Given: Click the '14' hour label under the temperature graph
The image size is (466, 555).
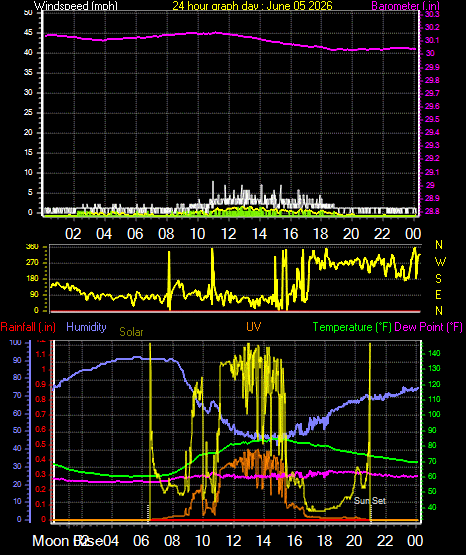Looking at the screenshot, I should 264,541.
